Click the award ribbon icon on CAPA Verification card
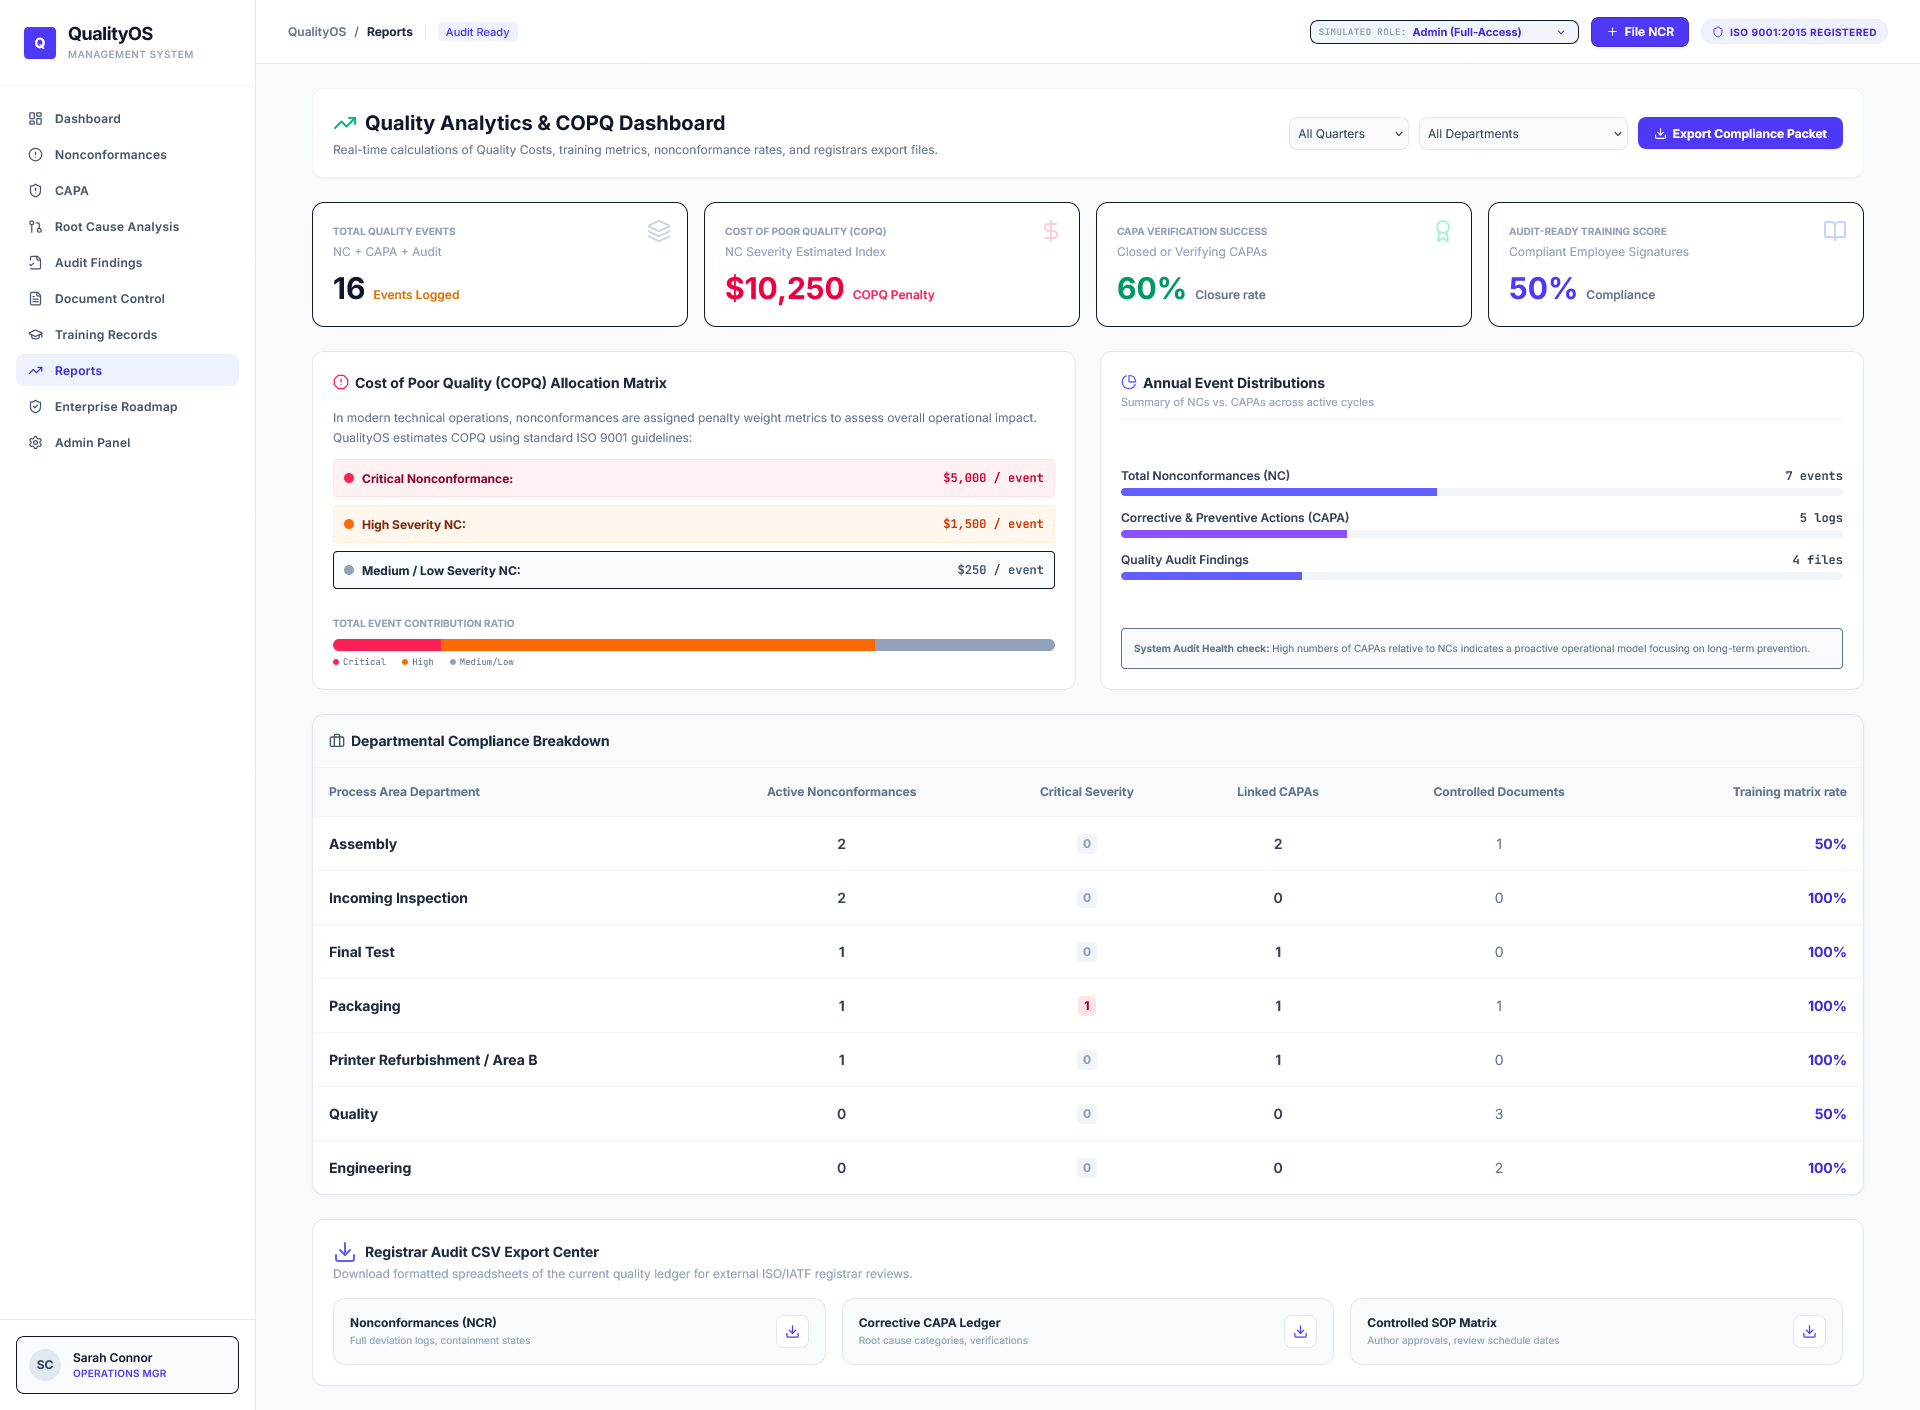Screen dimensions: 1920x1410 (x=1443, y=231)
